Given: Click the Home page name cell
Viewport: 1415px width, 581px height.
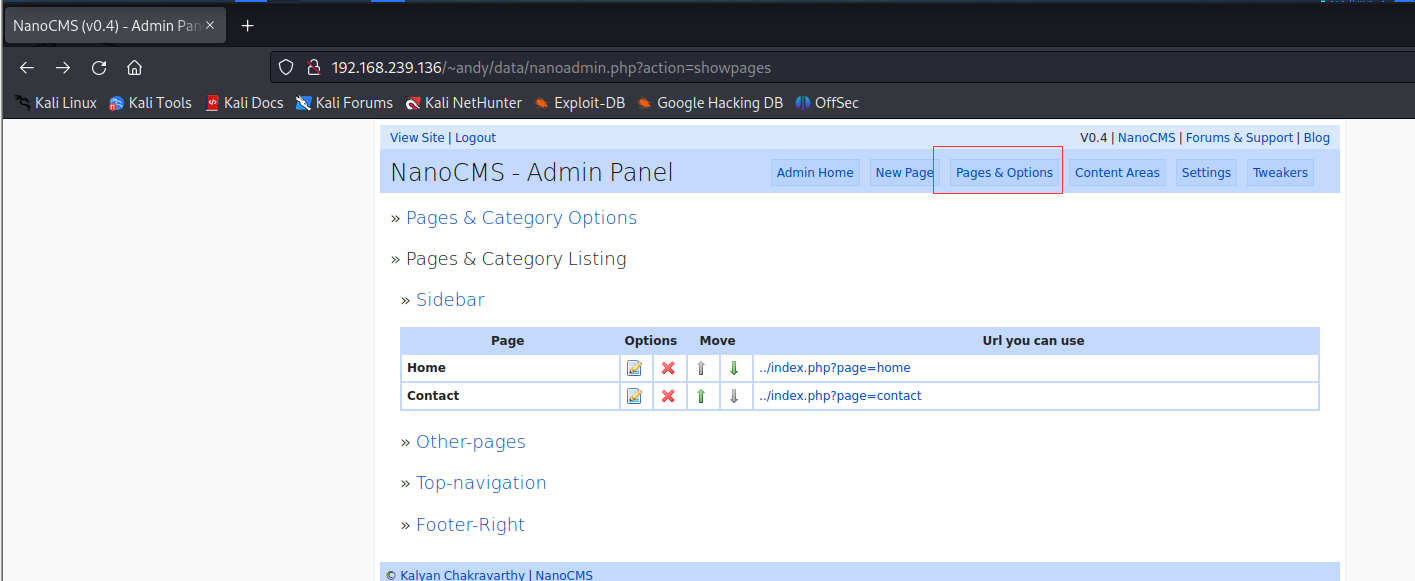Looking at the screenshot, I should [x=510, y=368].
